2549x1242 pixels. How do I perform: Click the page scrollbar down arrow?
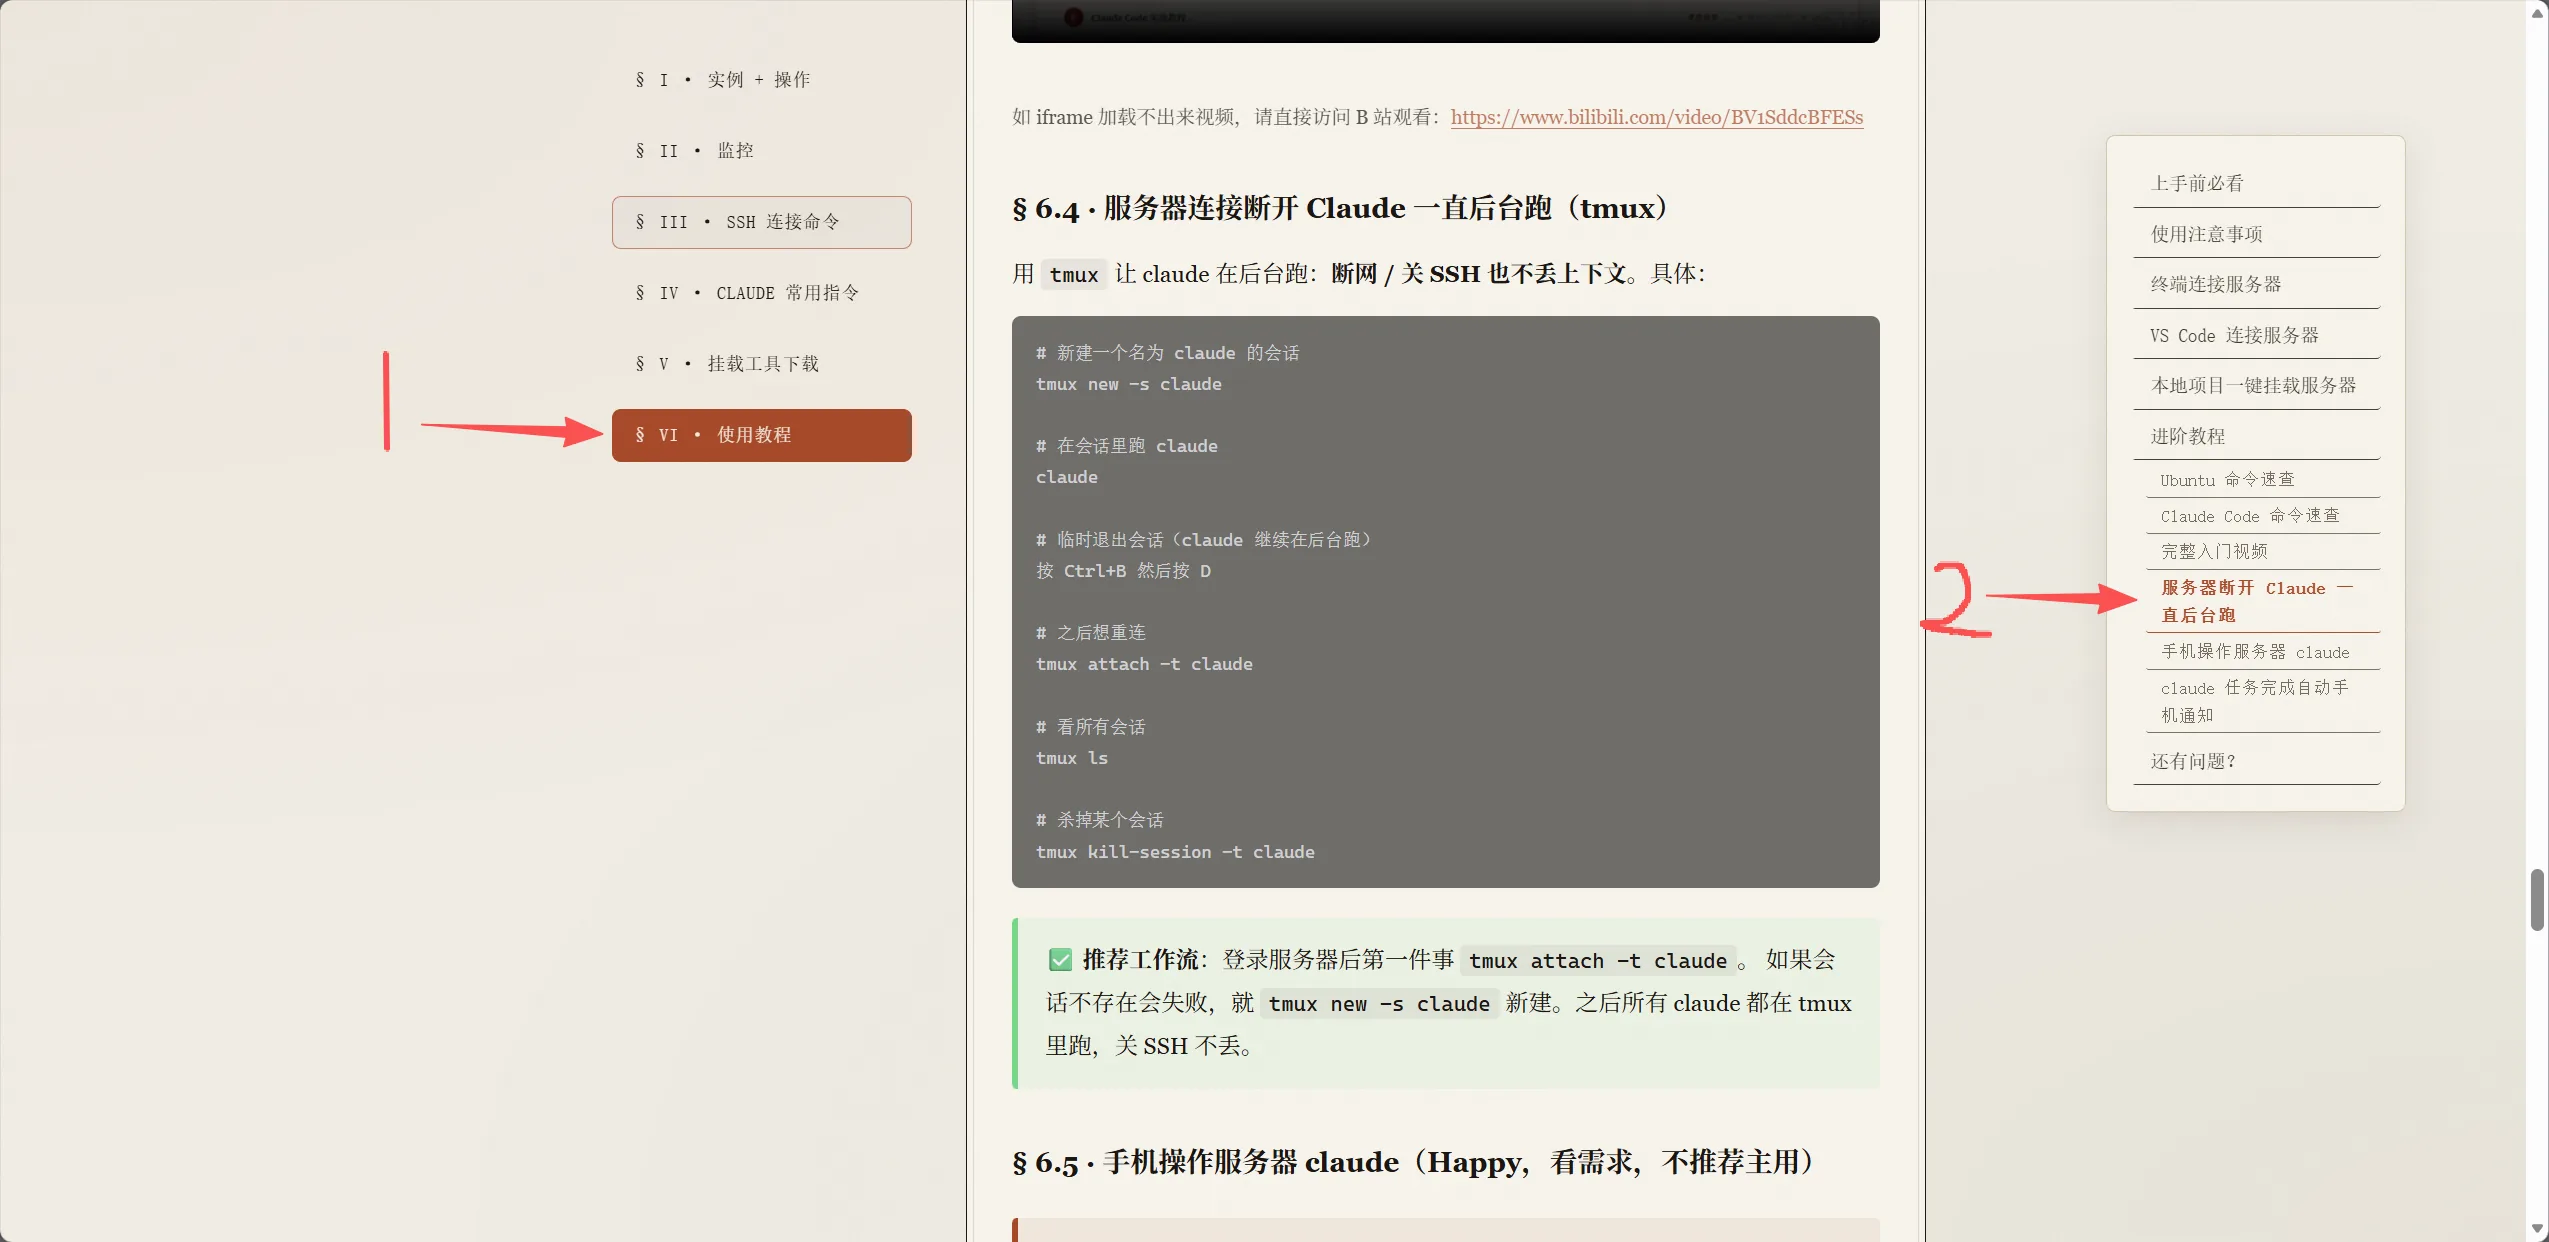point(2537,1229)
